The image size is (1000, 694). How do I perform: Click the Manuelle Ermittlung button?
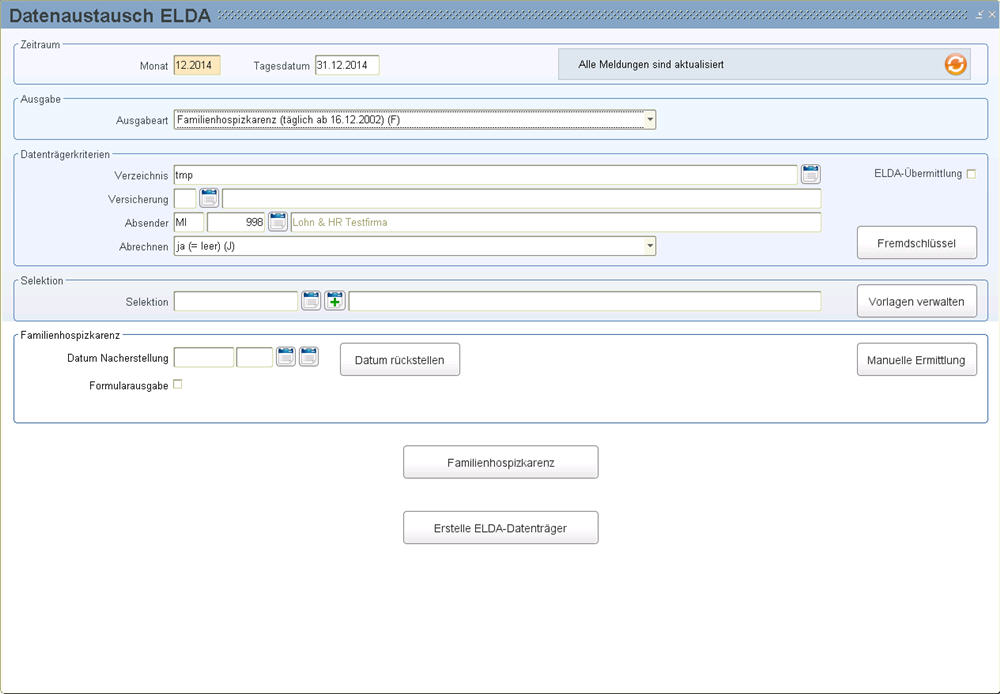coord(916,360)
